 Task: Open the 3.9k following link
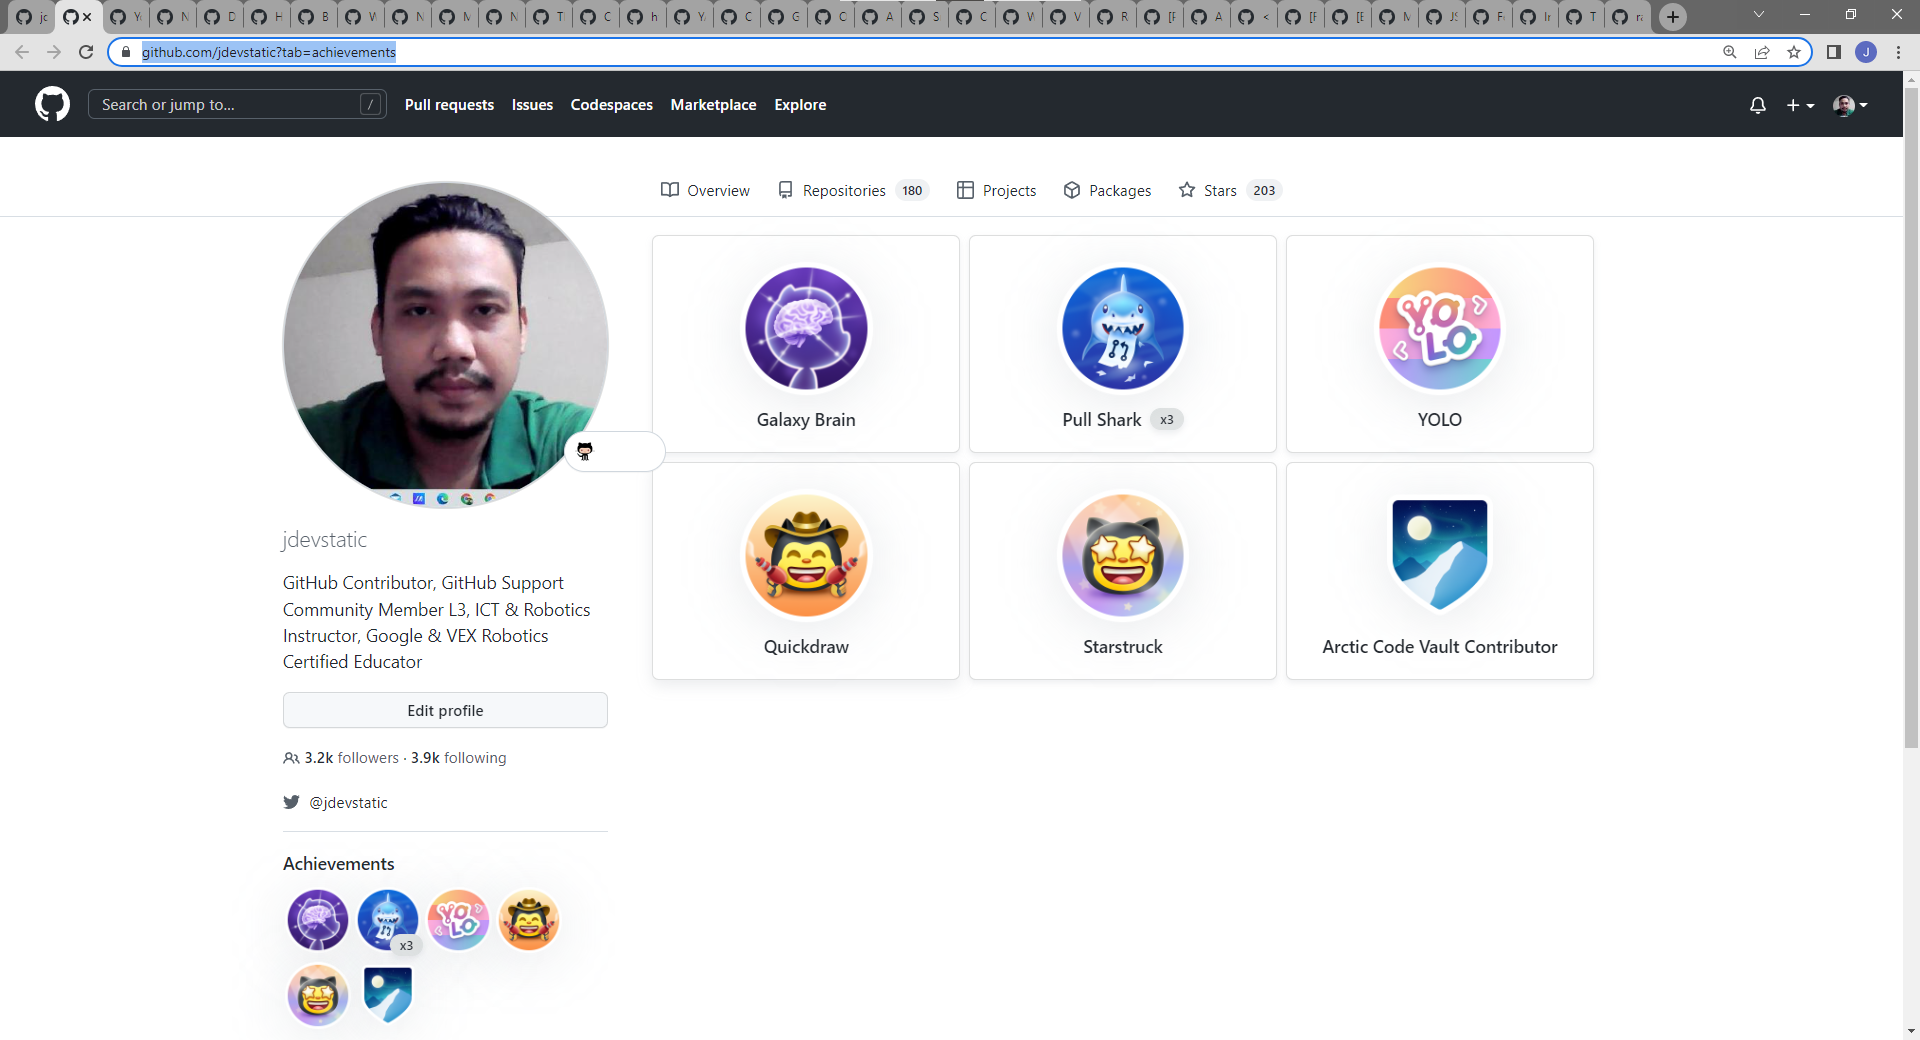pos(458,758)
